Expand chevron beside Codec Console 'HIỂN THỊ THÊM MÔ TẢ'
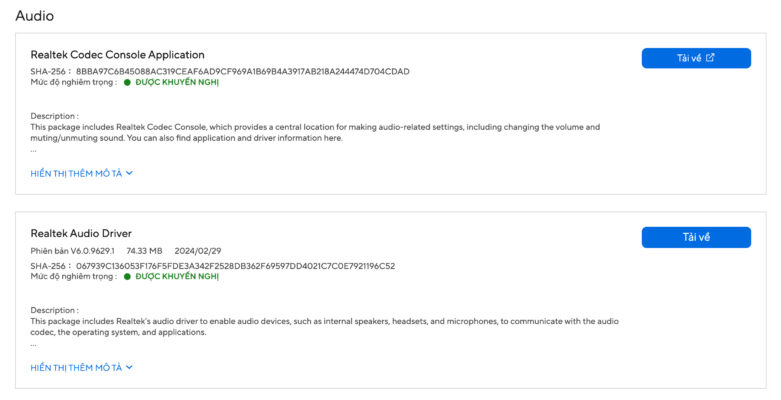The image size is (781, 400). click(x=130, y=173)
